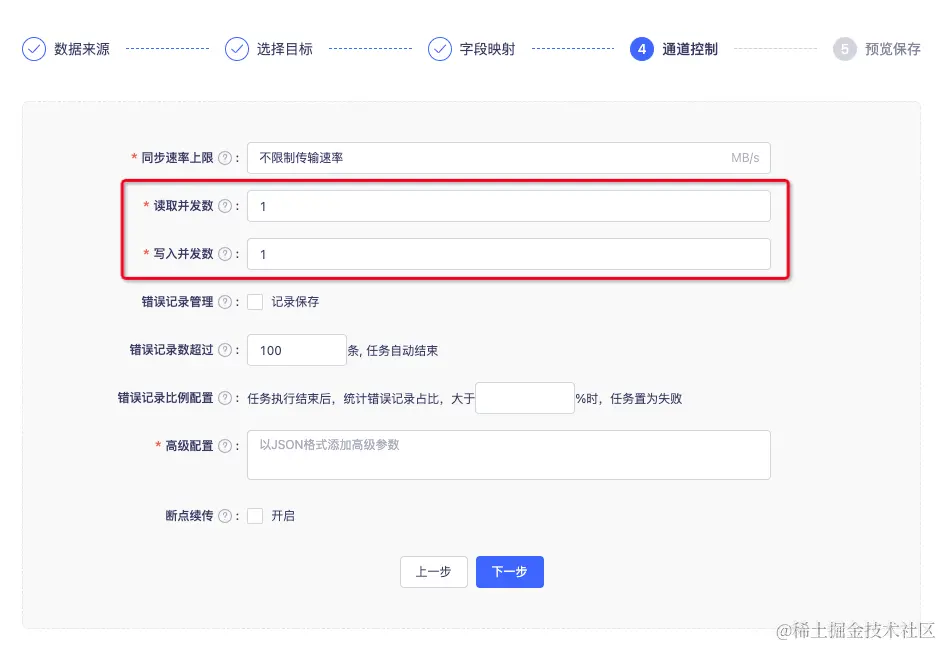Focus the 写入并发数 input field
Screen dimensions: 942x647
(x=509, y=254)
